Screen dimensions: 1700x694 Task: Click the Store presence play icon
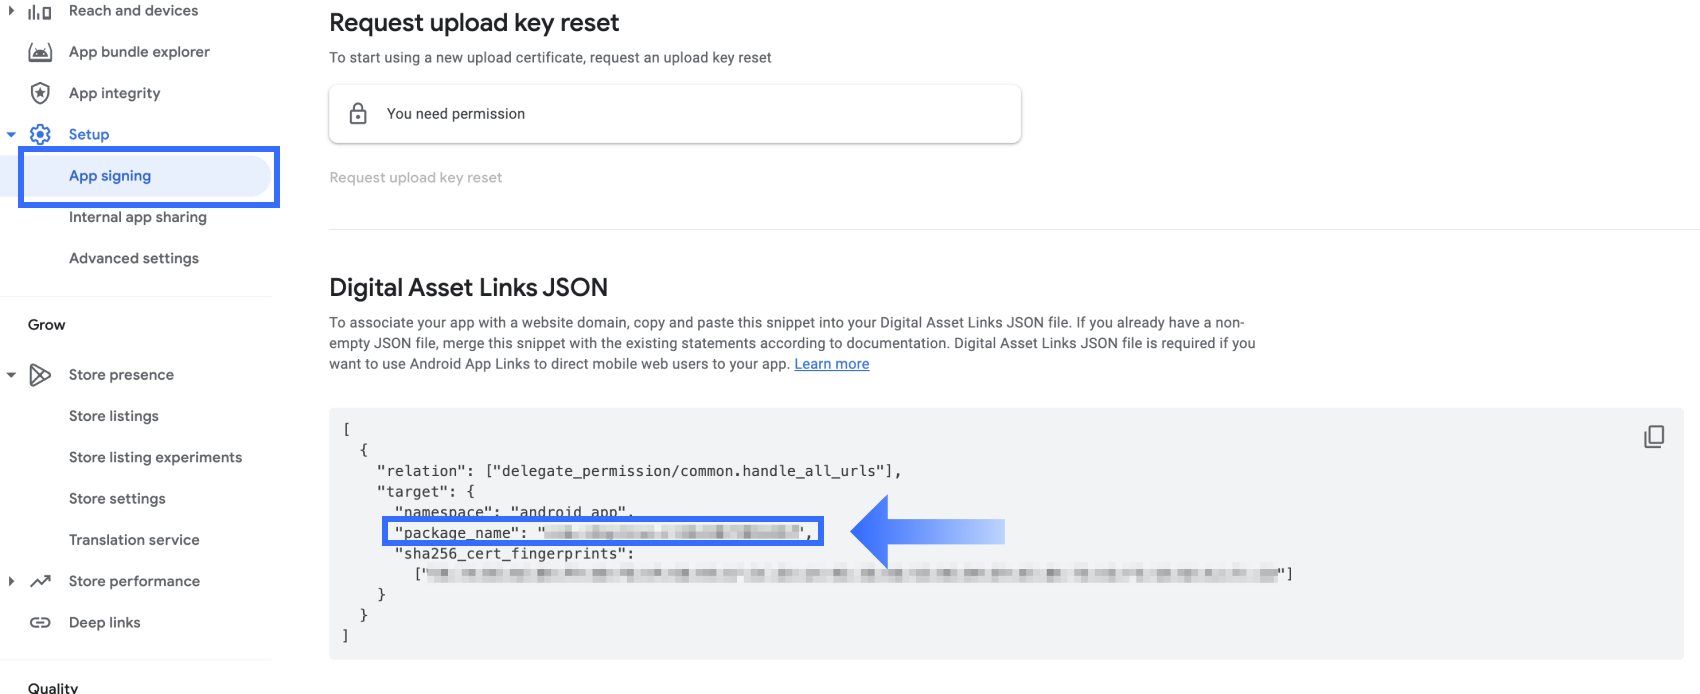coord(40,375)
